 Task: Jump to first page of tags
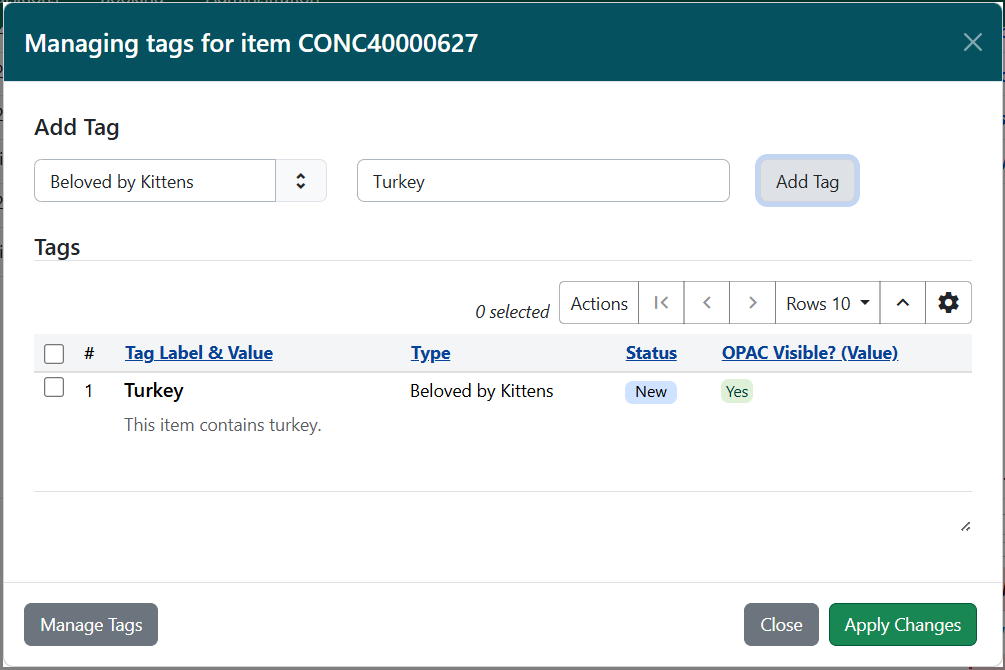pos(661,302)
